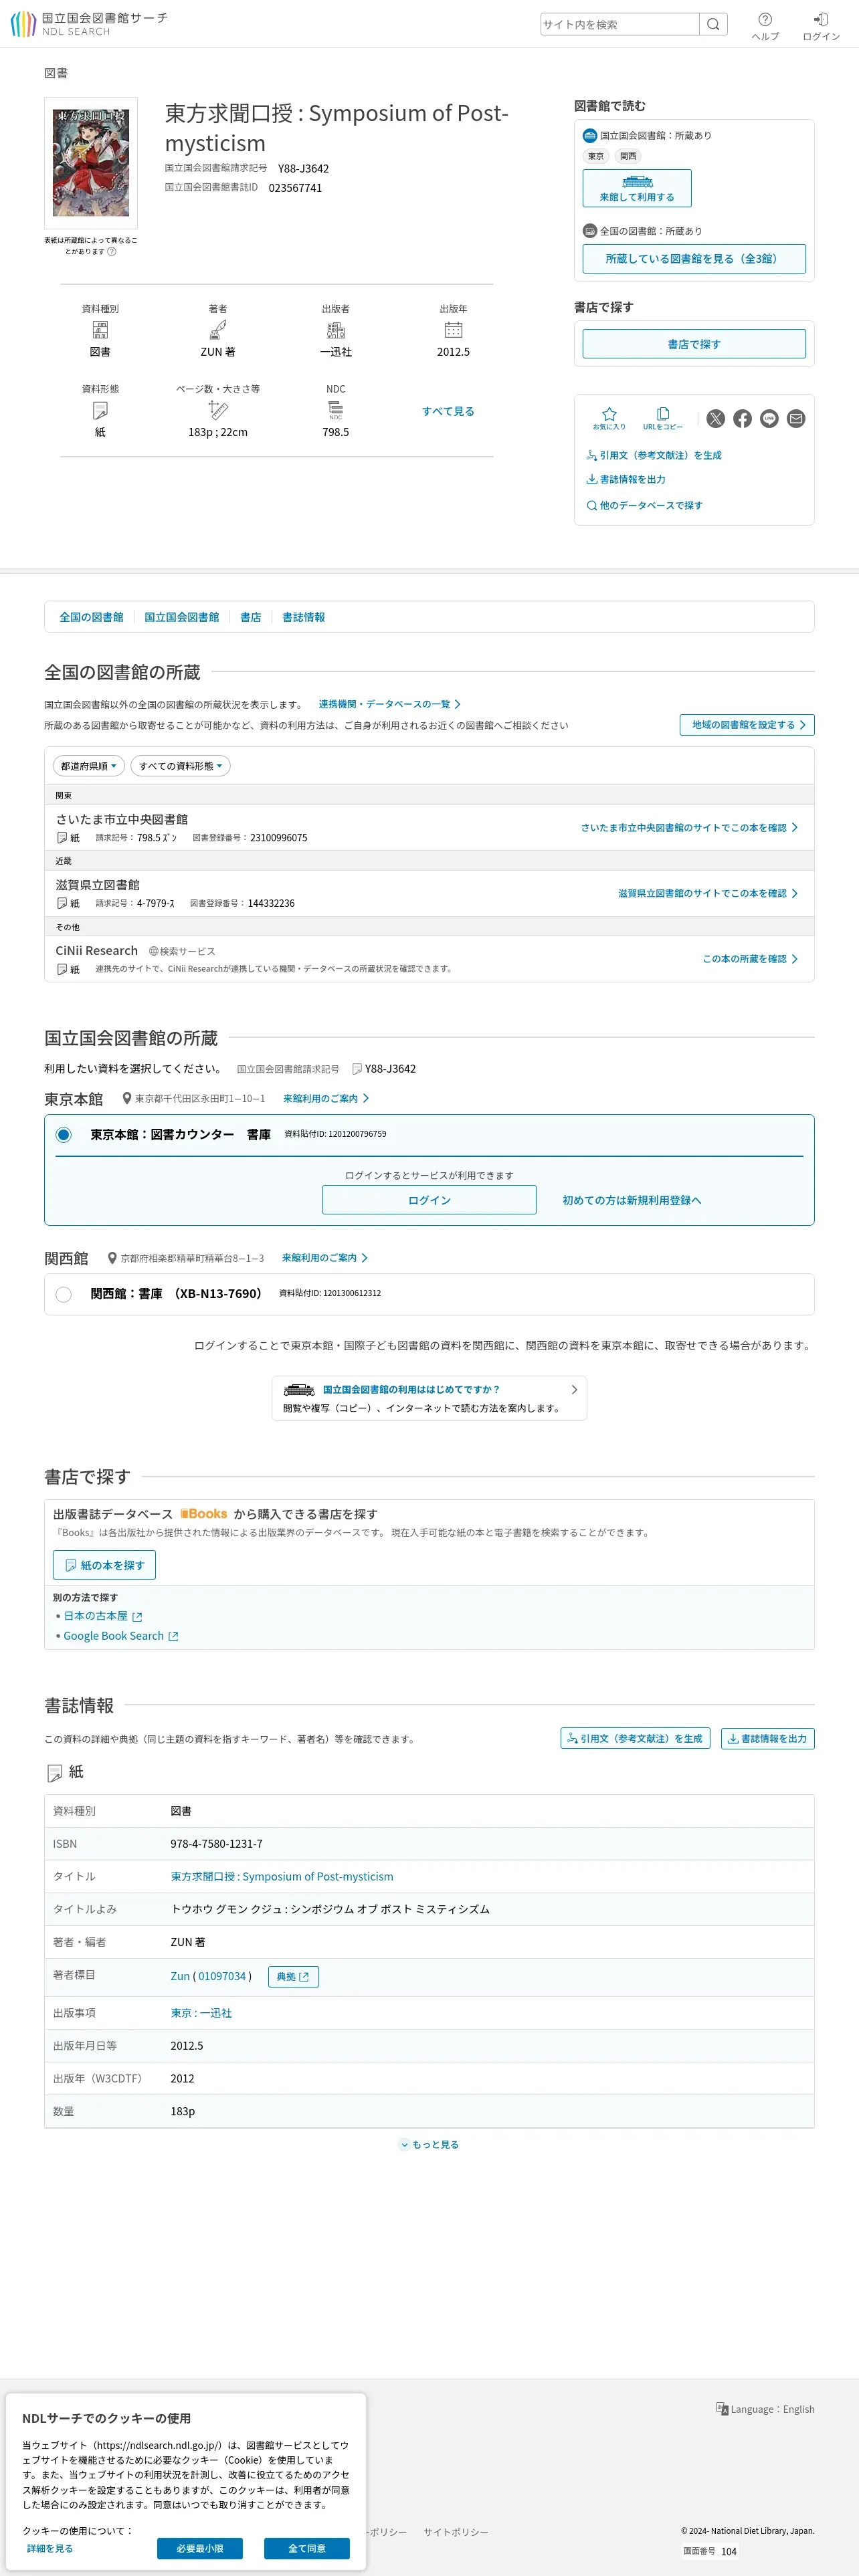This screenshot has width=859, height=2576.
Task: Open 東京本館 来館利用のご案内 link
Action: (x=326, y=1098)
